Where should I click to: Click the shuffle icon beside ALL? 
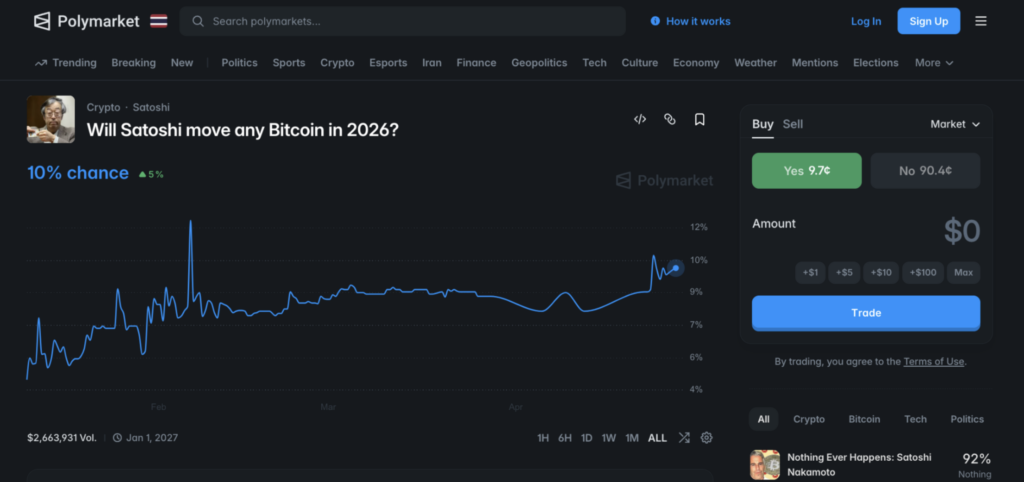point(684,438)
